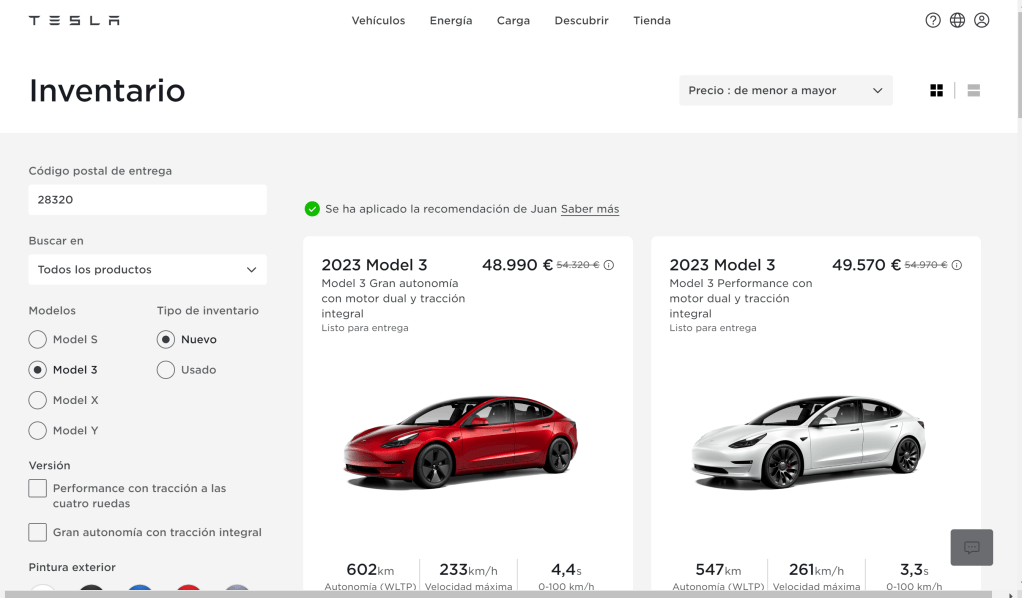Open the Todos los productos dropdown
1022x598 pixels.
(147, 270)
